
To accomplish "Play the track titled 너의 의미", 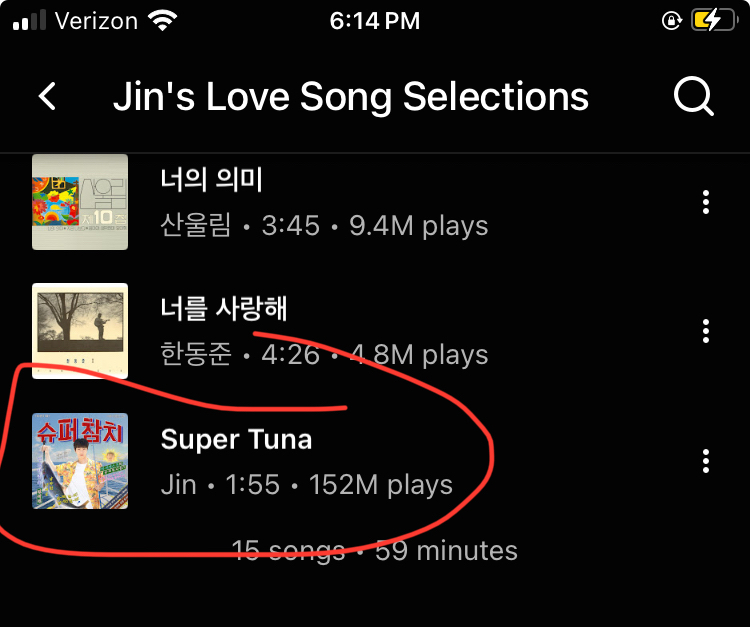I will [x=211, y=181].
